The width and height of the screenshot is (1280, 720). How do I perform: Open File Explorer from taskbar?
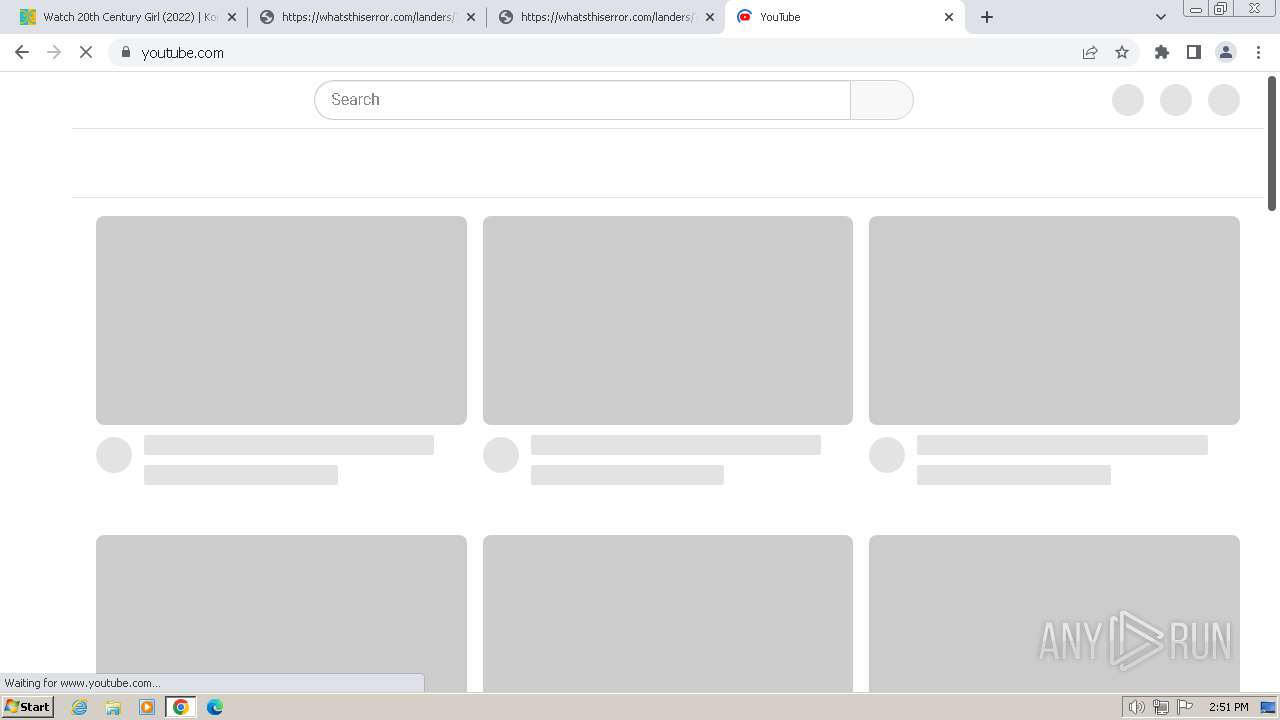(x=113, y=707)
